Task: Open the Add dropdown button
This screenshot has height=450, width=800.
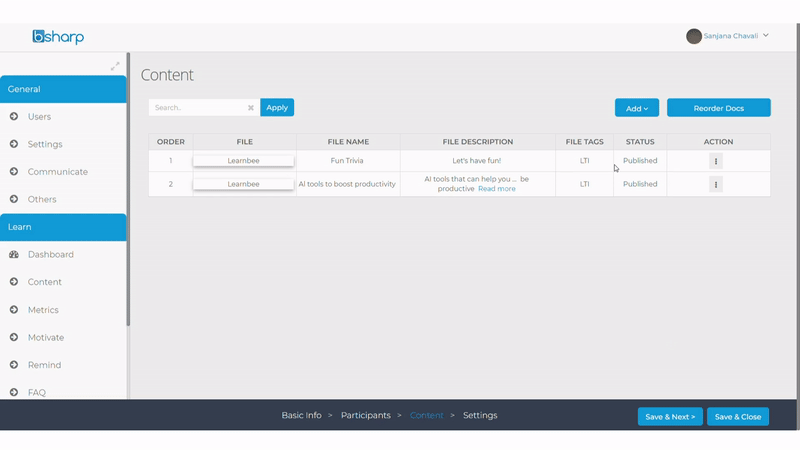Action: (x=637, y=108)
